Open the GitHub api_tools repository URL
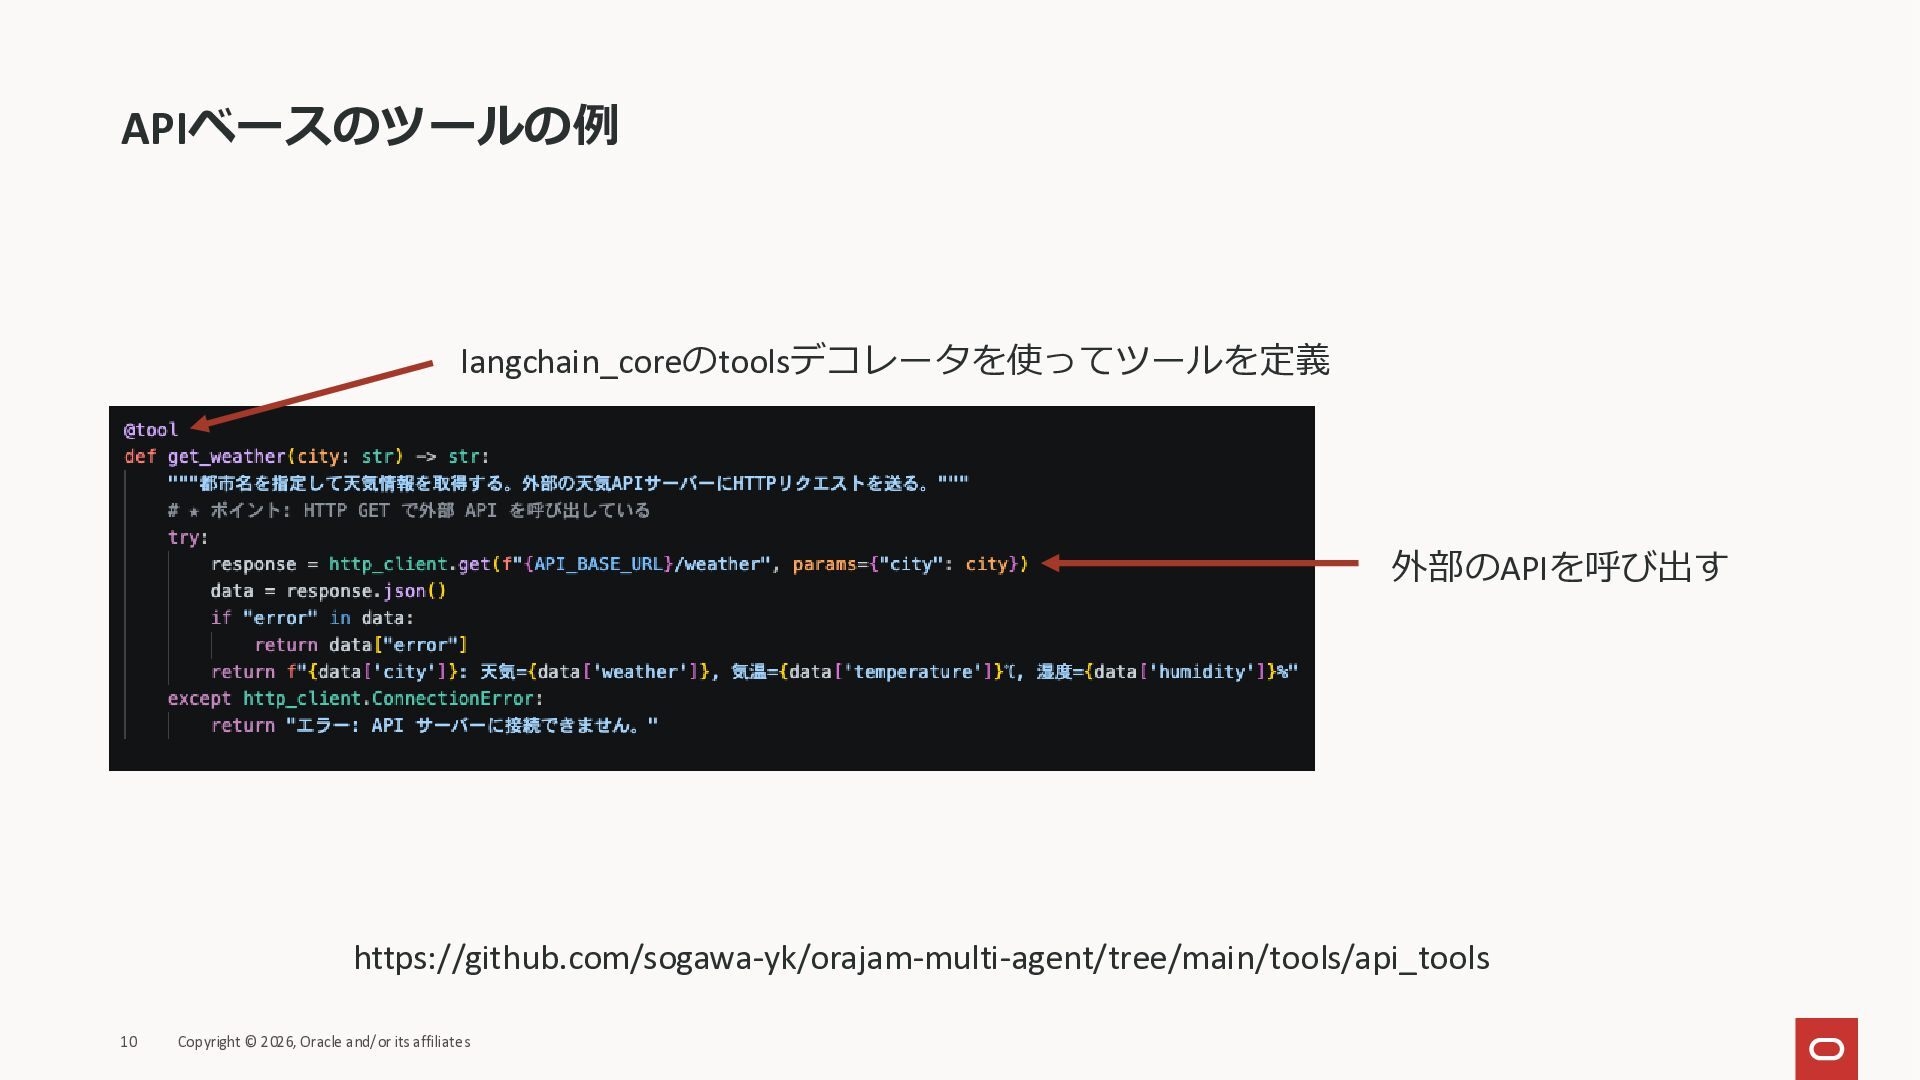The image size is (1920, 1080). 921,958
